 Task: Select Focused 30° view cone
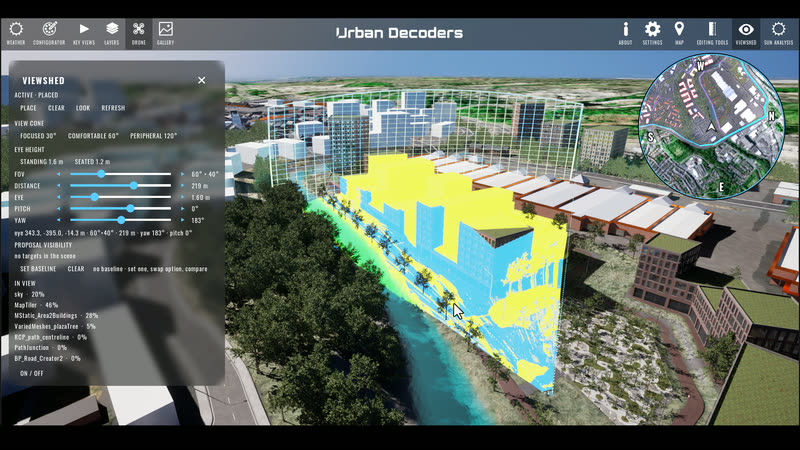[38, 136]
